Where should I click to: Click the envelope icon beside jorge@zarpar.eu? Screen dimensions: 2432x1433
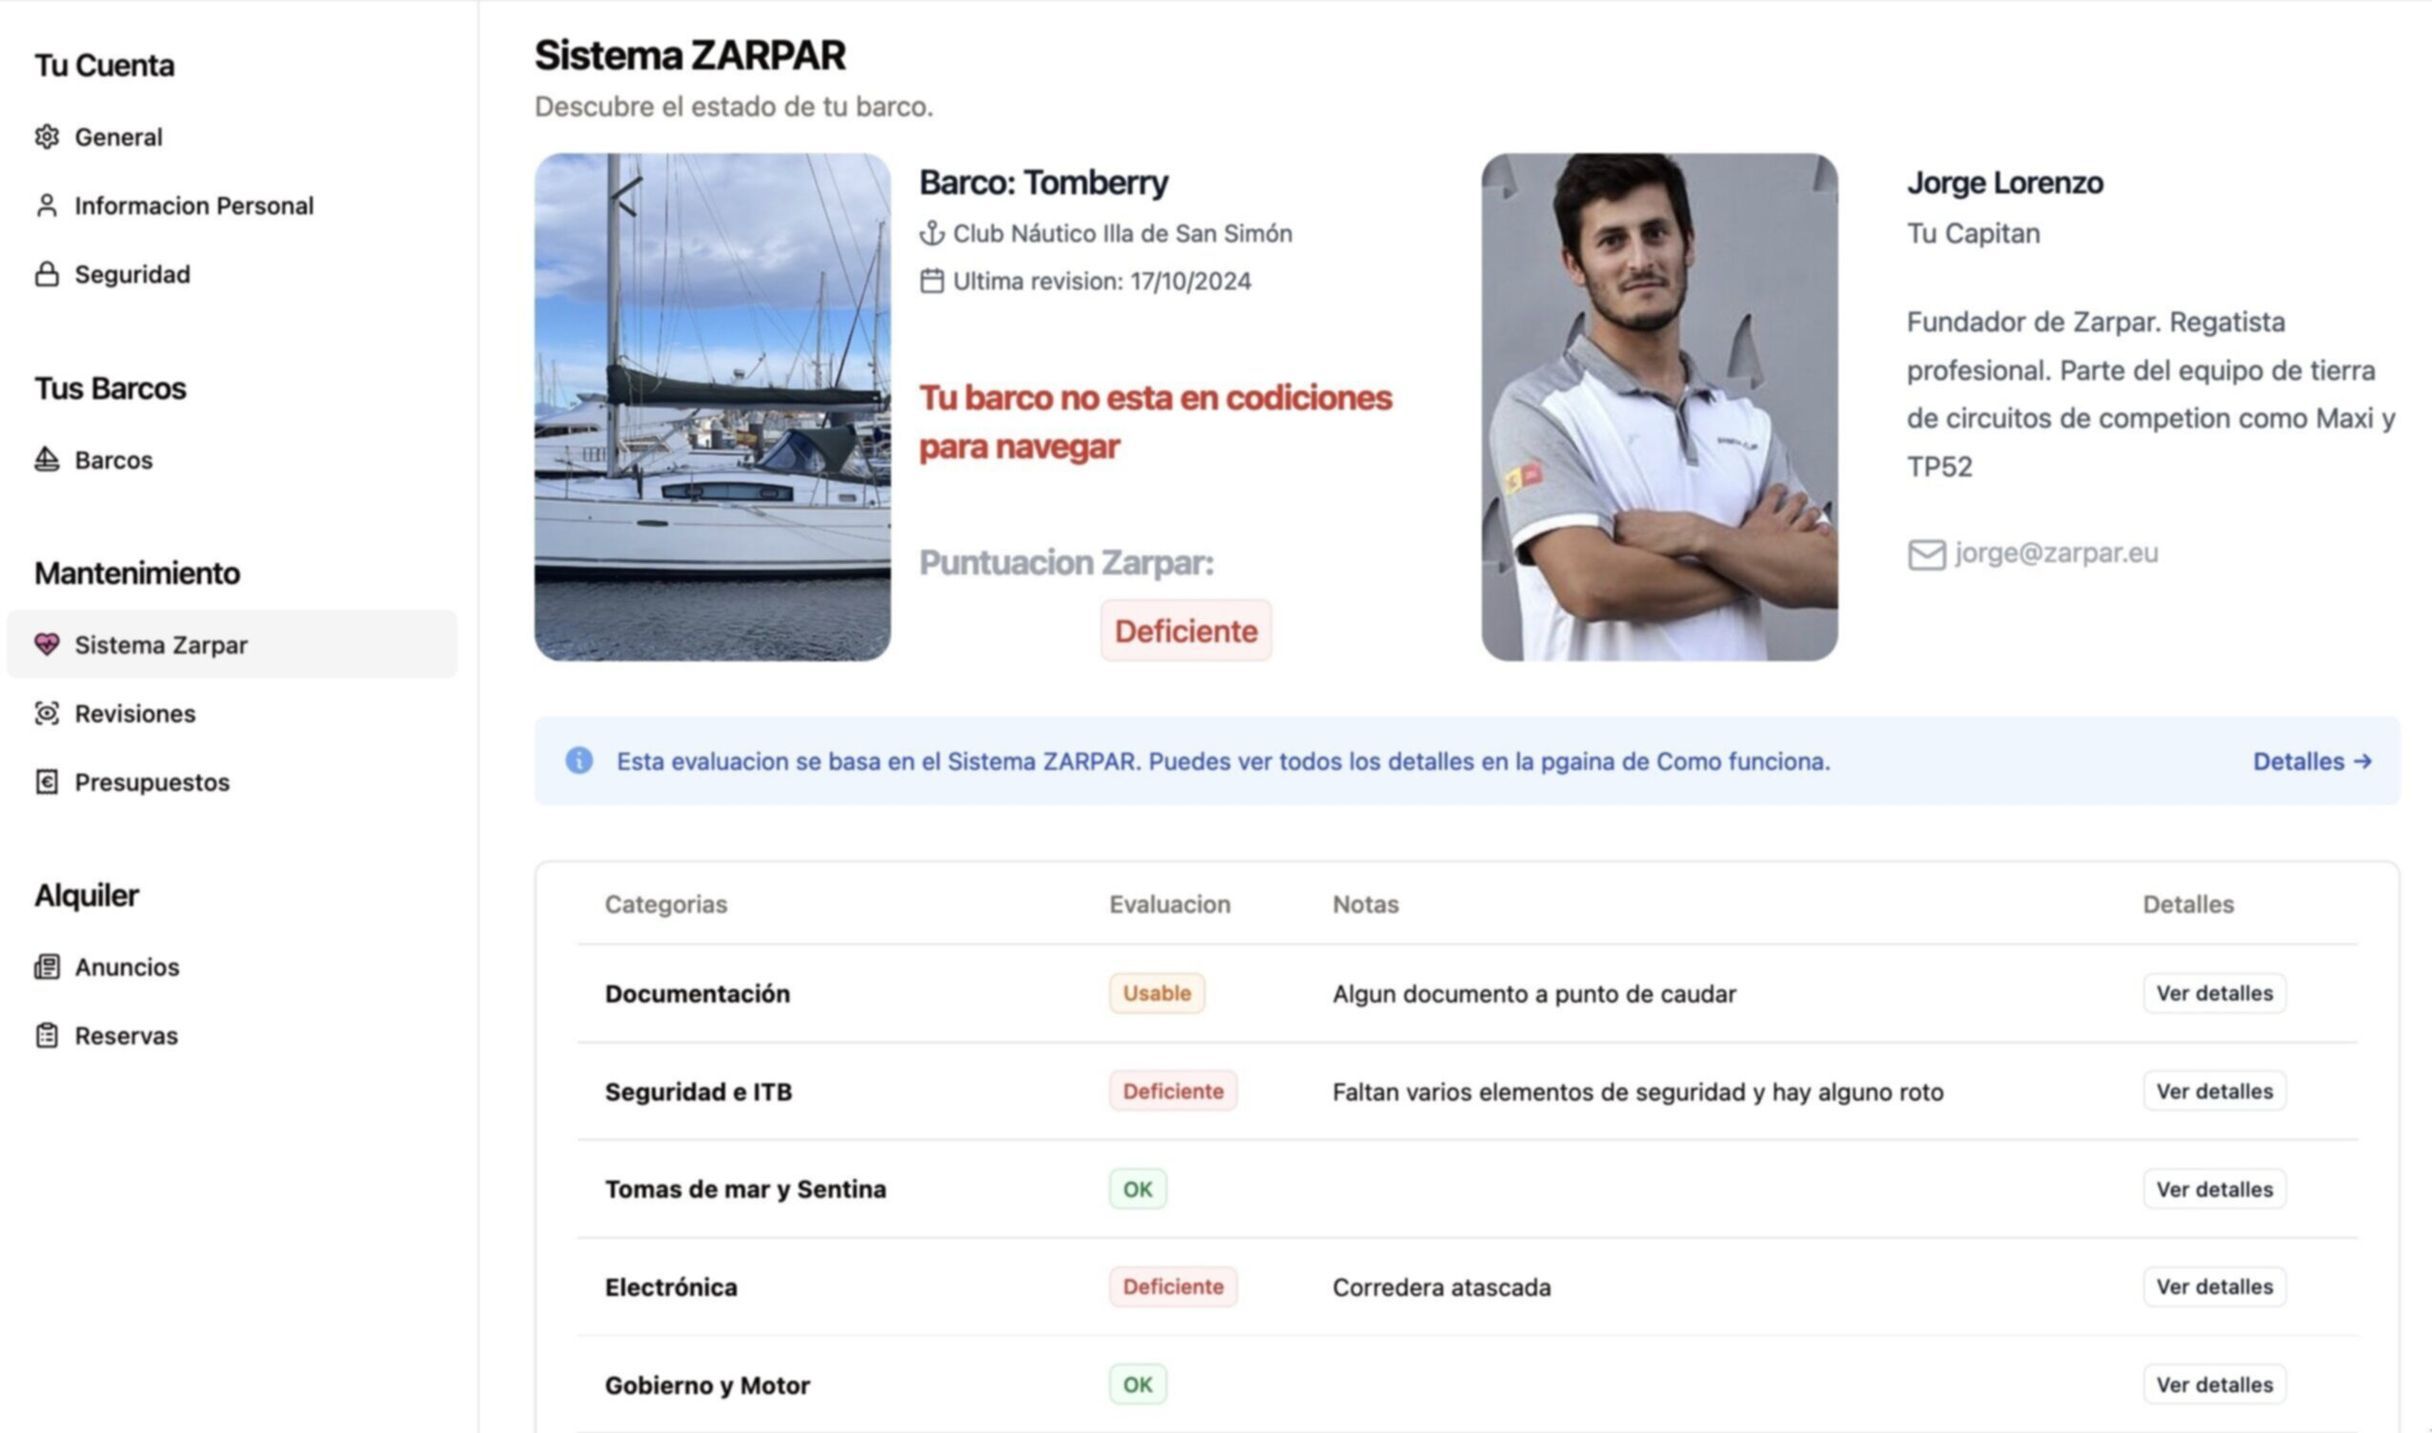point(1925,553)
